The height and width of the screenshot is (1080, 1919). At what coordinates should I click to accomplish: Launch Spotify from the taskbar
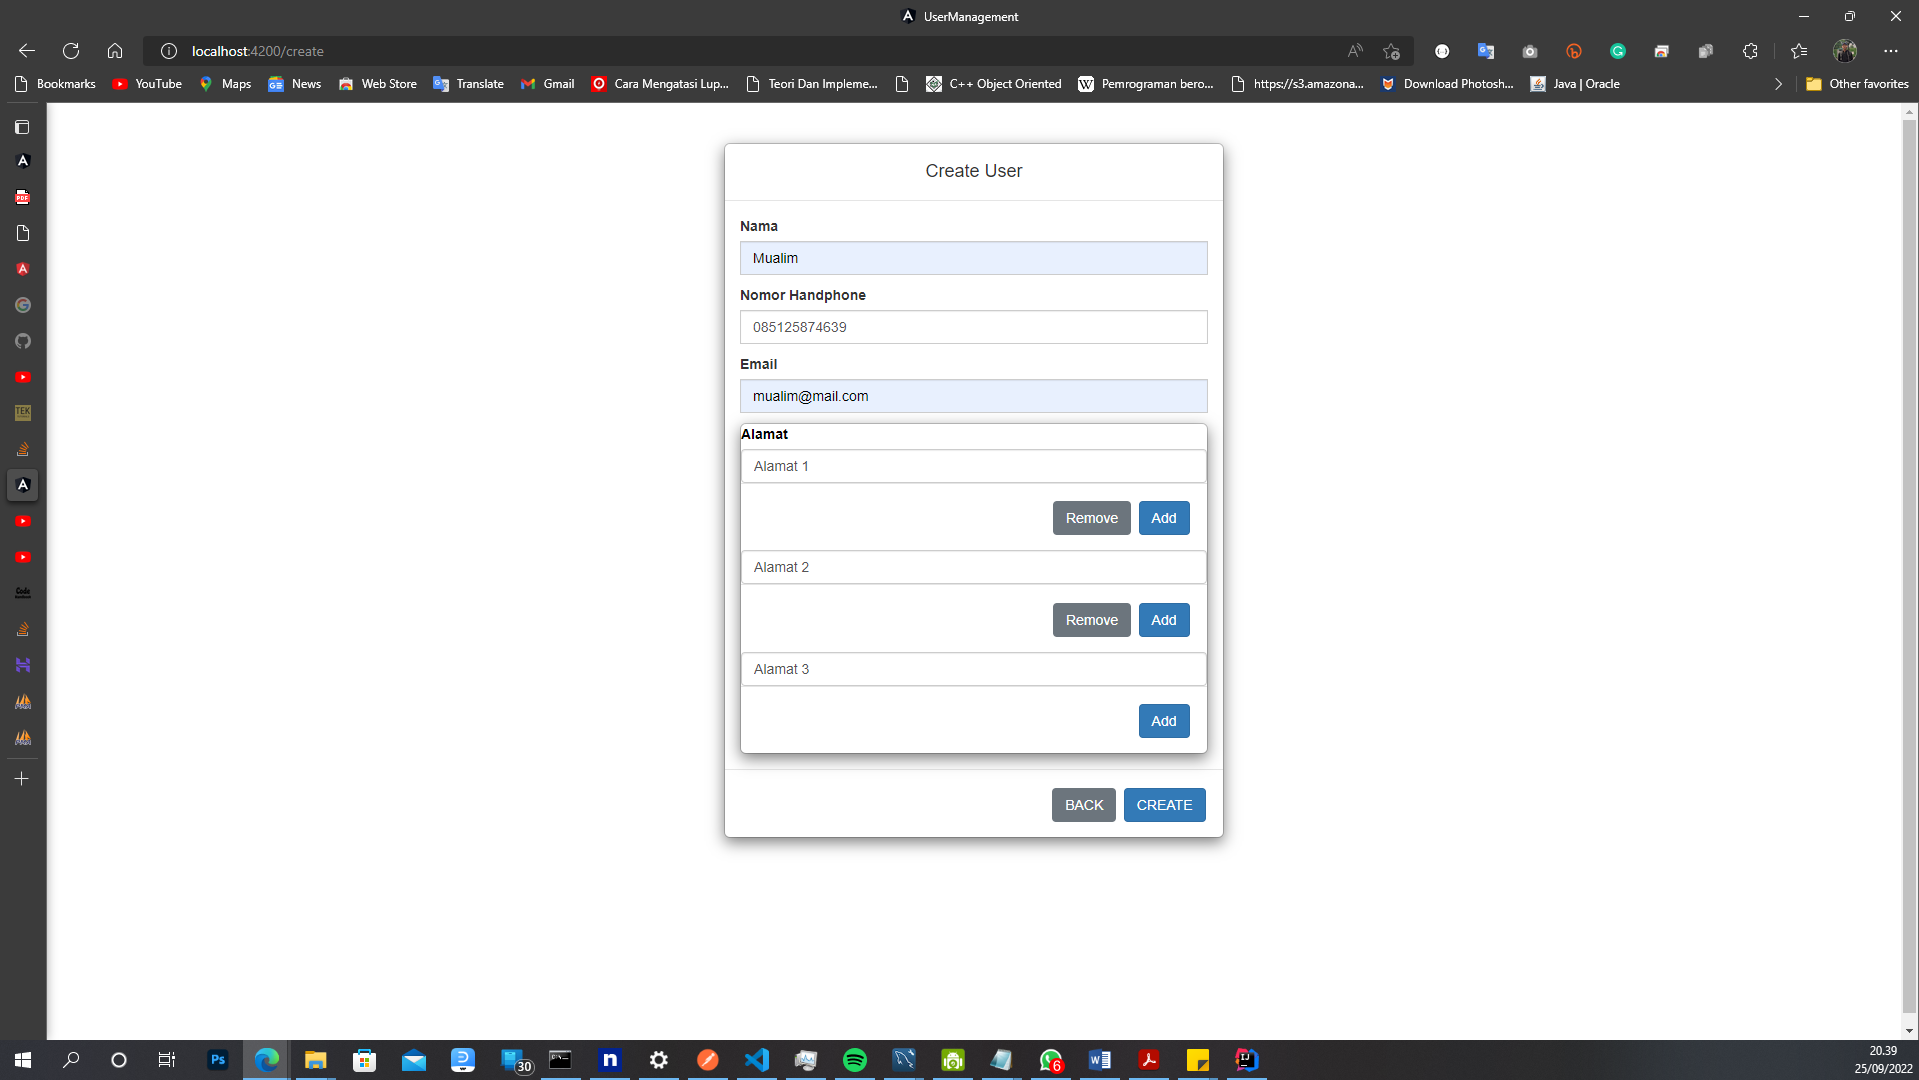(x=855, y=1059)
